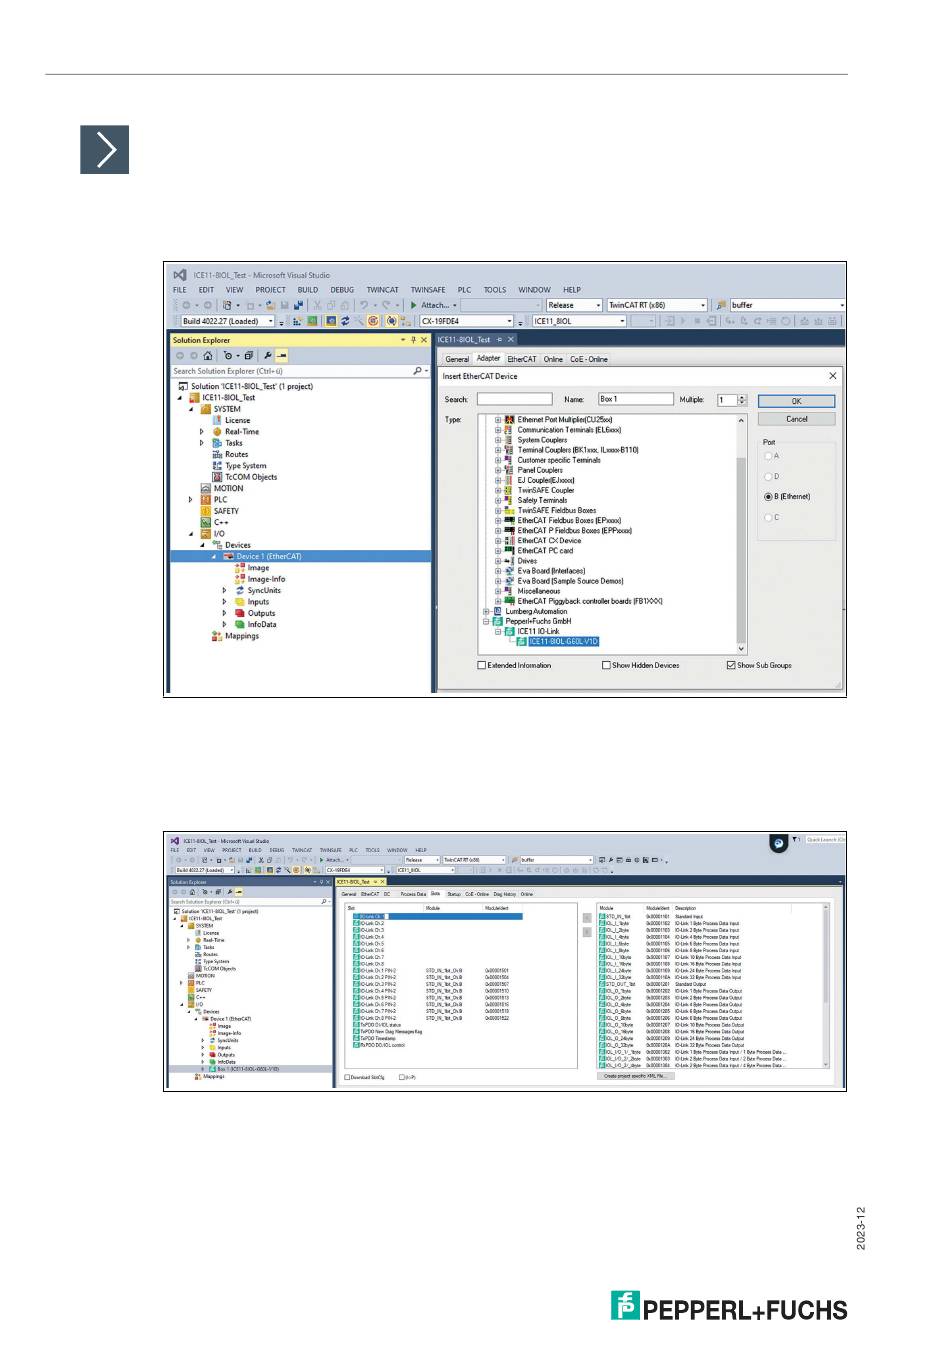The width and height of the screenshot is (950, 1360).
Task: Select Type System icon in Insert EtherCAT Device window
Action: pyautogui.click(x=217, y=466)
